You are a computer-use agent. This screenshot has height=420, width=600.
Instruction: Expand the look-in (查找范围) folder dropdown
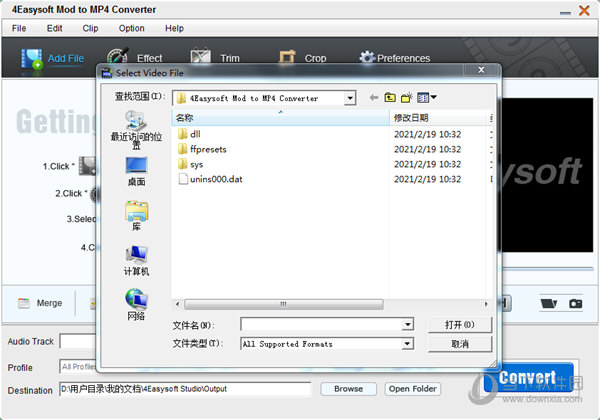click(x=350, y=98)
